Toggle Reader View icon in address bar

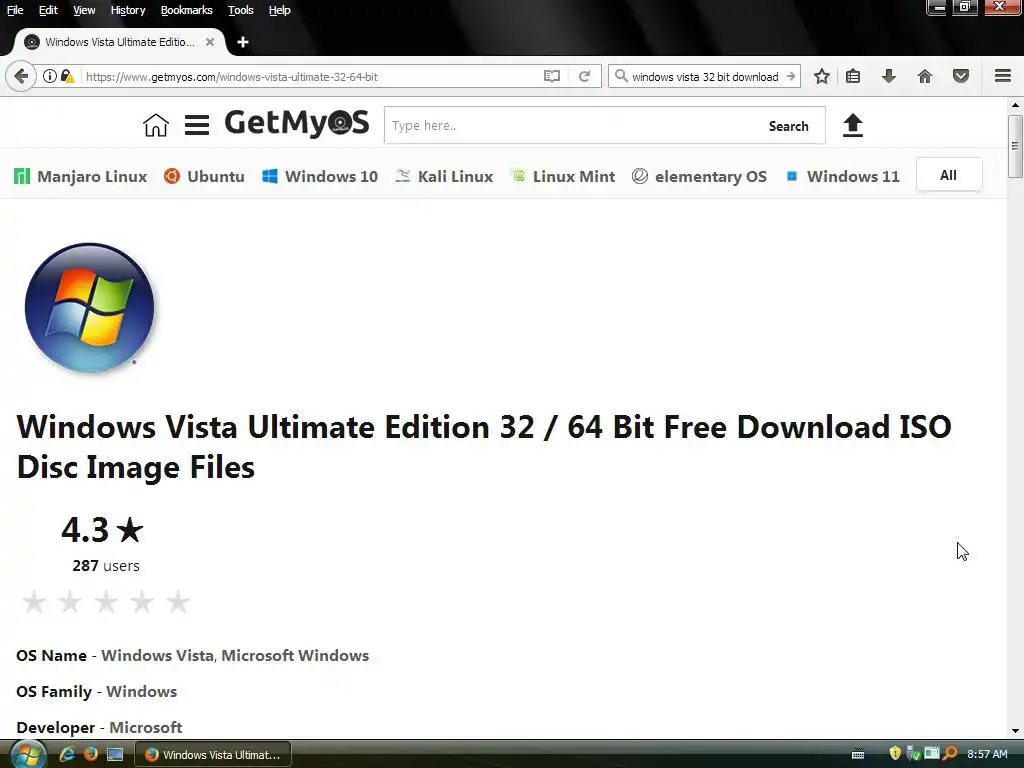point(552,76)
